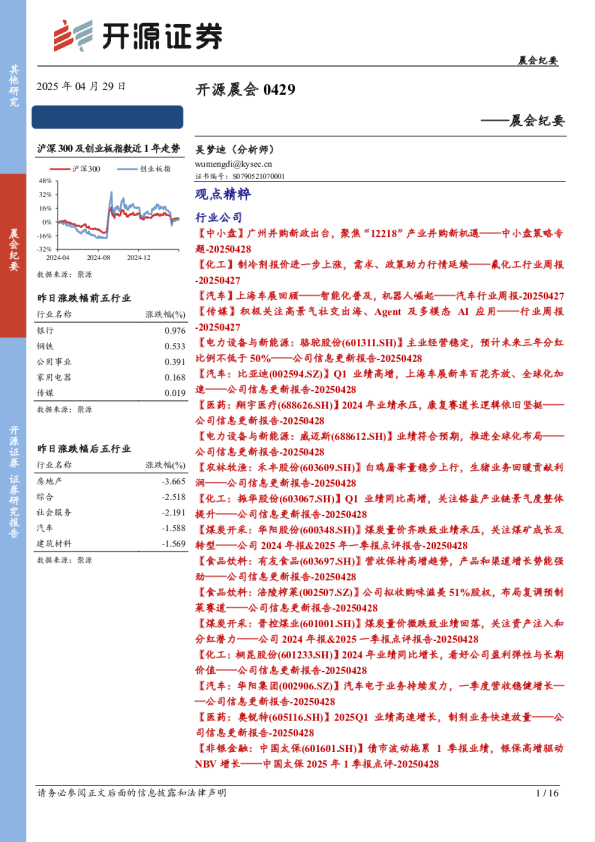Click the red 晨会纪要 sidebar tab
The width and height of the screenshot is (595, 842).
13,255
